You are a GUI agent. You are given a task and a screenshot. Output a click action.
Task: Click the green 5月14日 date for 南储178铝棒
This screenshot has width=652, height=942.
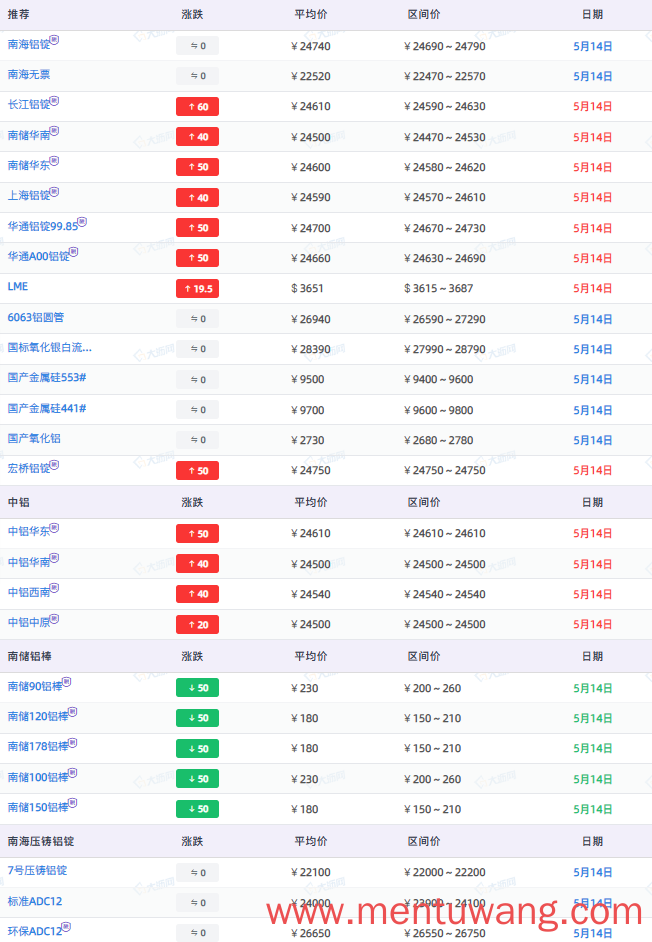point(593,749)
